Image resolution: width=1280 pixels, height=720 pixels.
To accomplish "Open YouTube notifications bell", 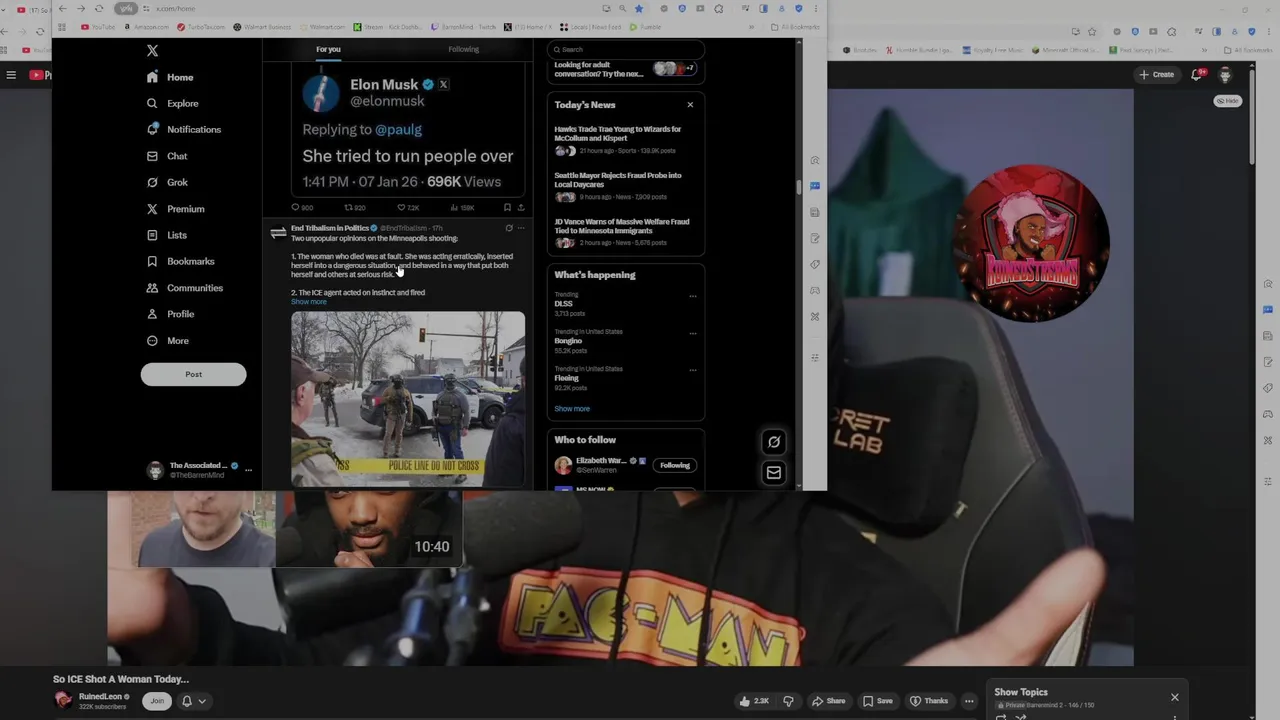I will pos(1197,75).
